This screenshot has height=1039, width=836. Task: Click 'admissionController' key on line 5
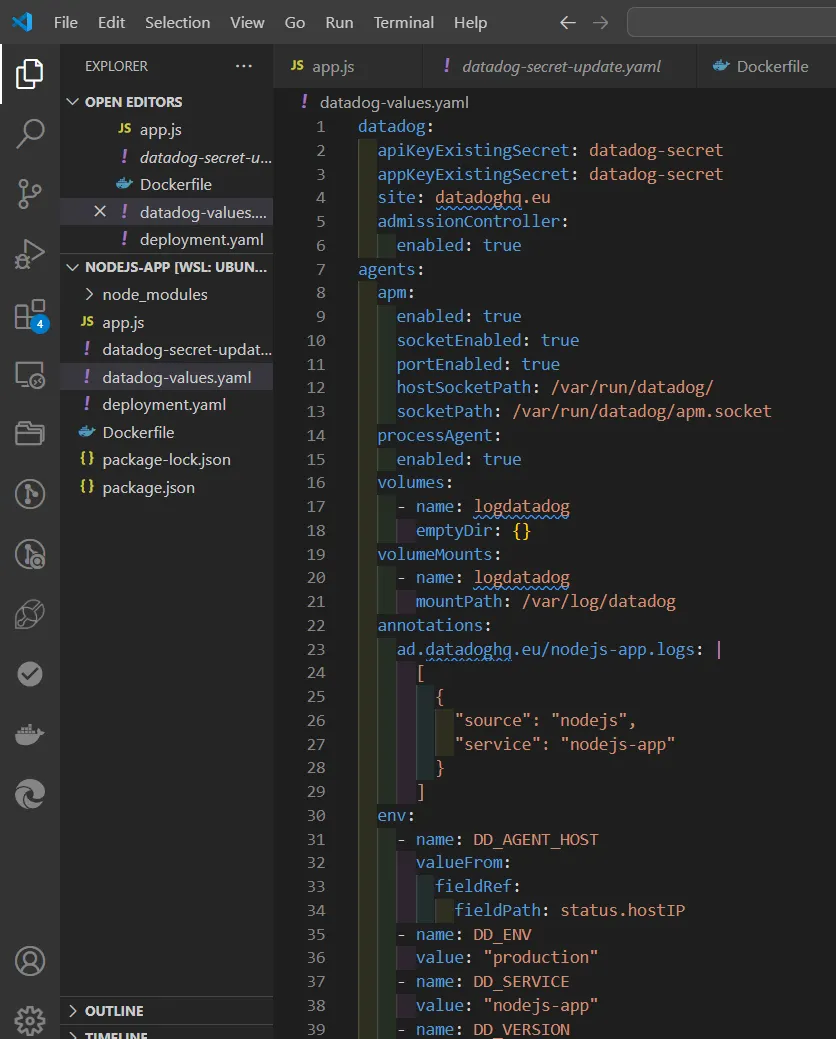[468, 221]
